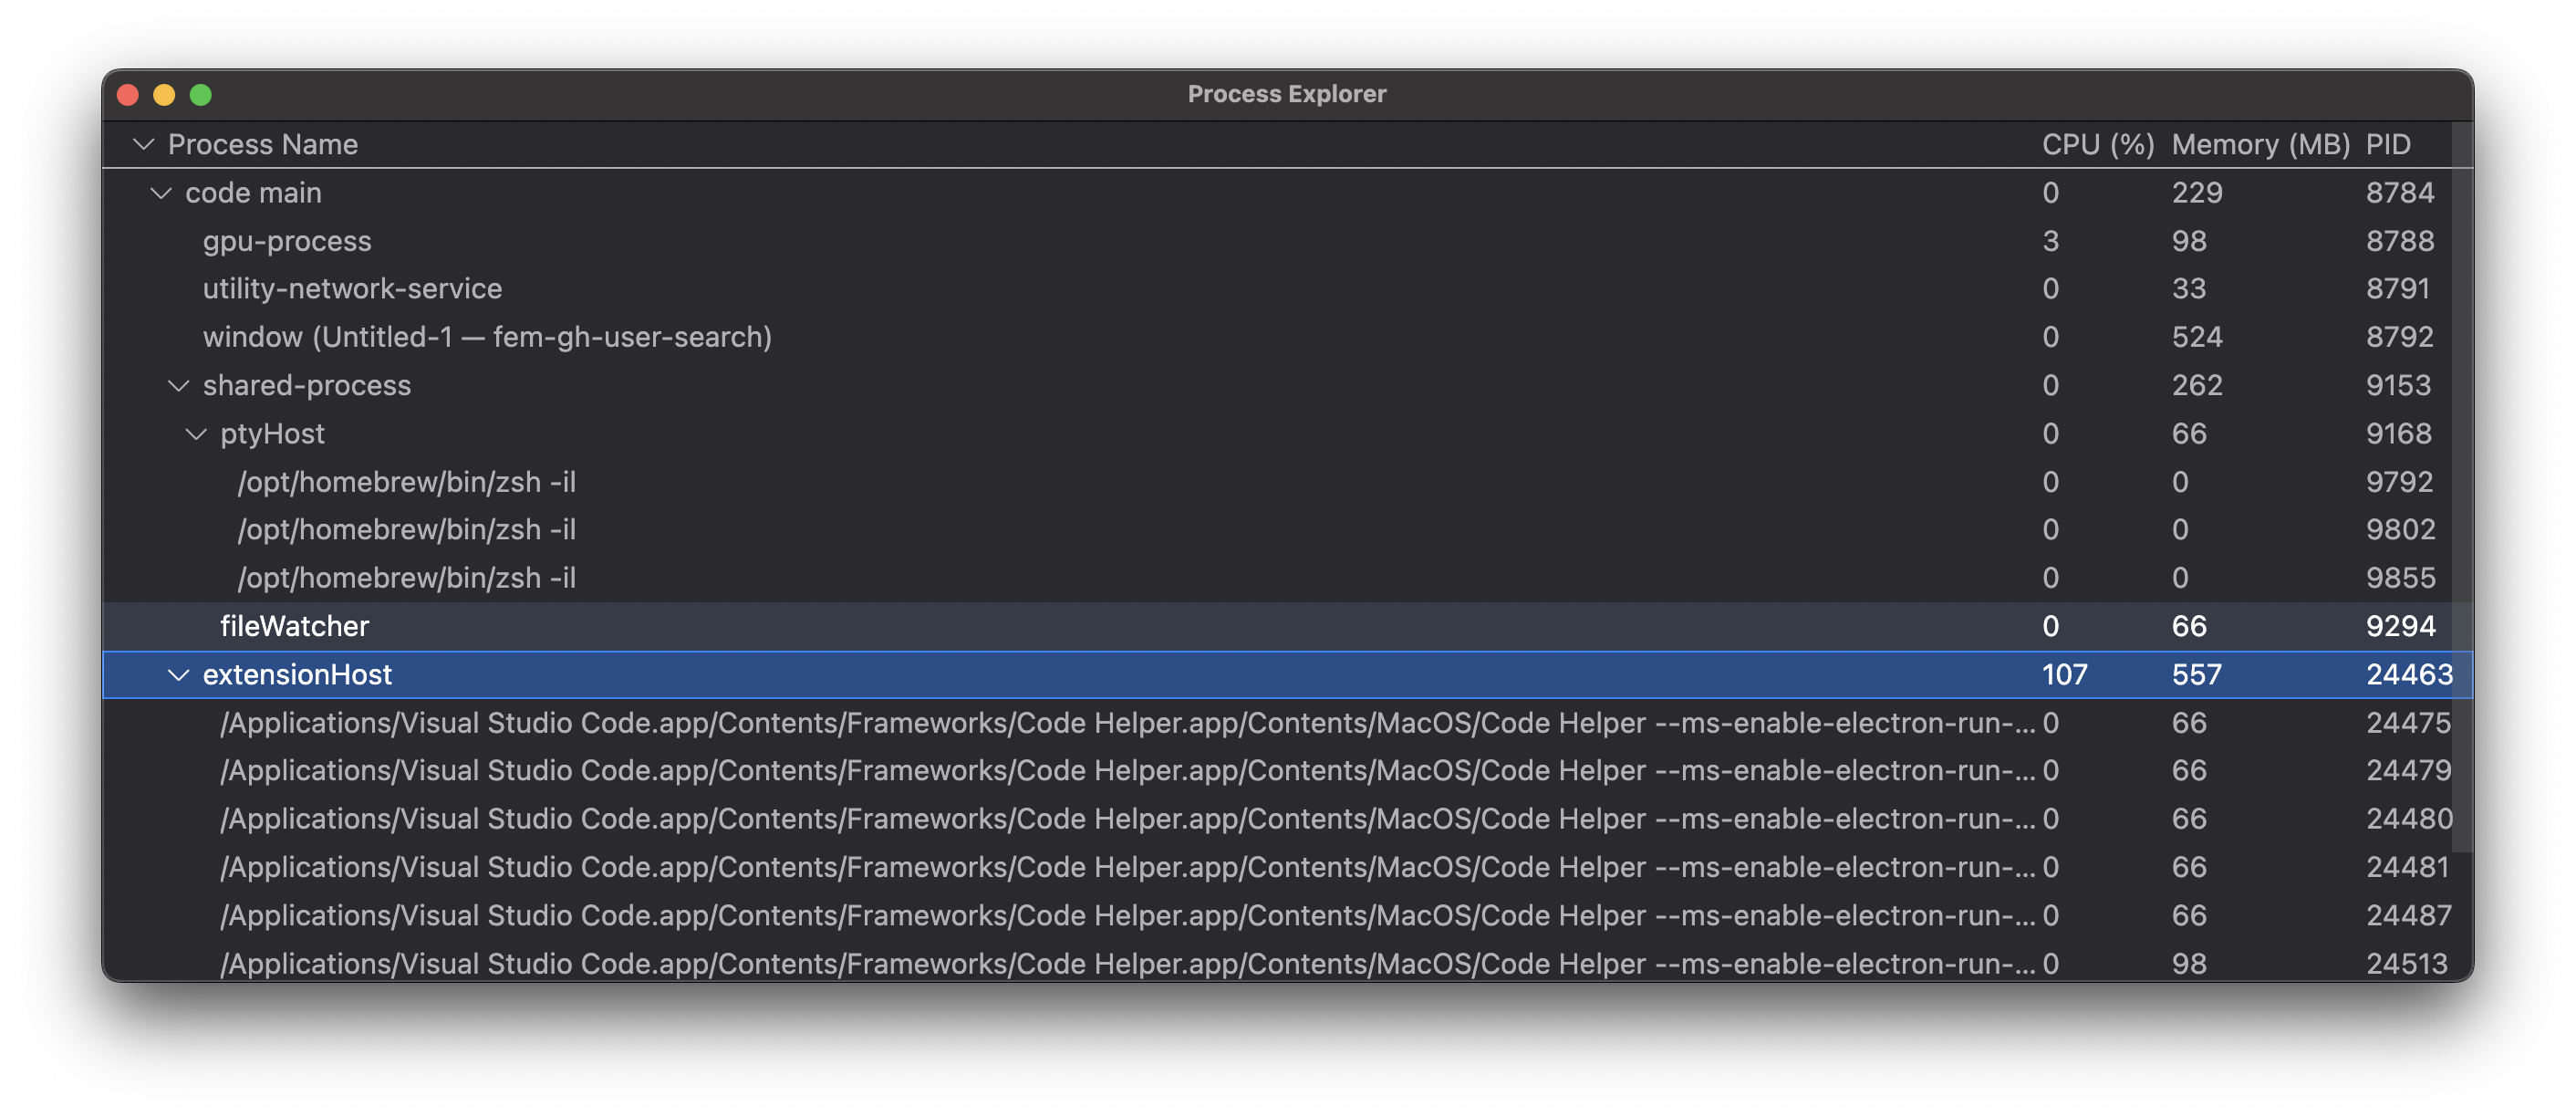Select the window (Untitled-1 — fem-gh-user-search) row
This screenshot has width=2576, height=1117.
487,337
